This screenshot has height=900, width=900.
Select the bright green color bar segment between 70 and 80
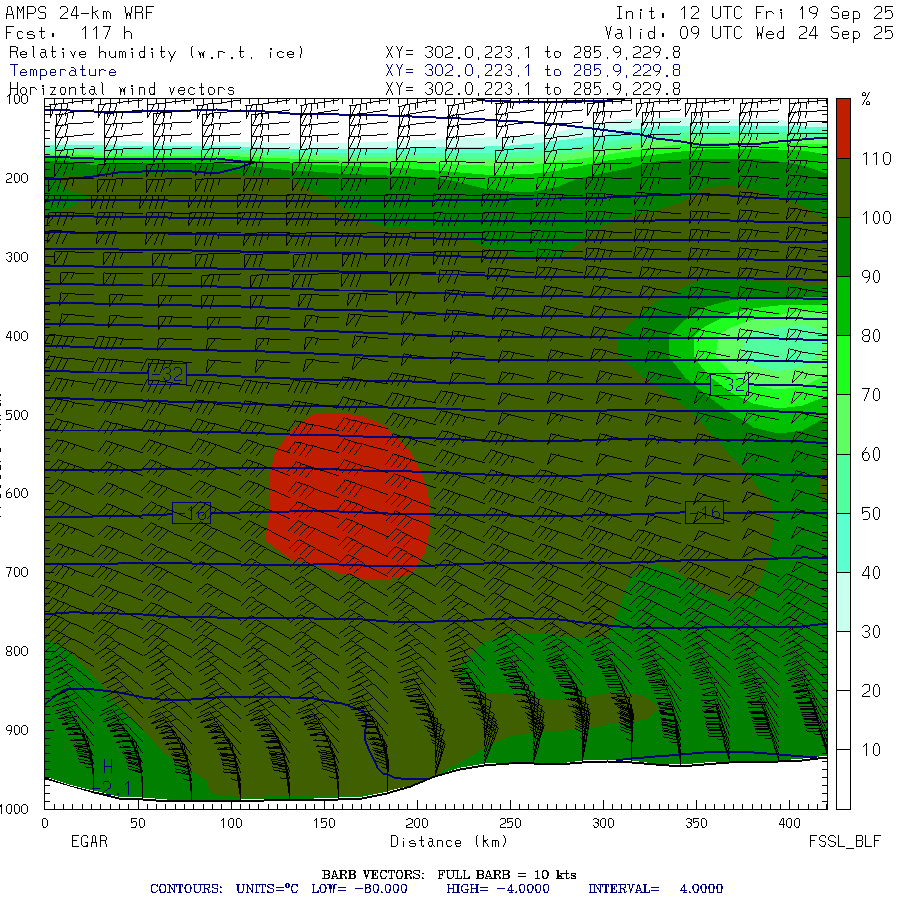843,365
